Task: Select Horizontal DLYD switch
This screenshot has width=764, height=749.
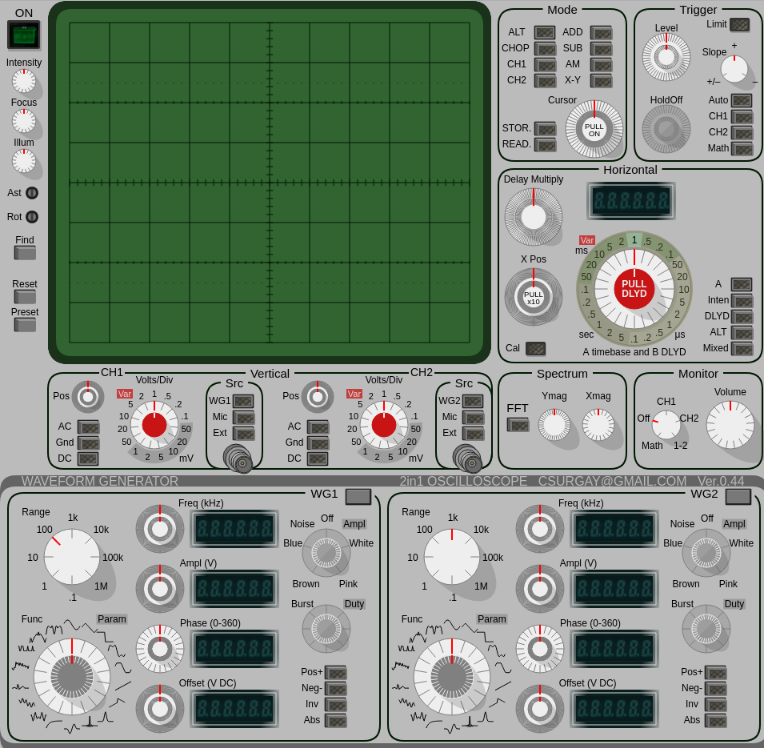Action: click(x=742, y=317)
